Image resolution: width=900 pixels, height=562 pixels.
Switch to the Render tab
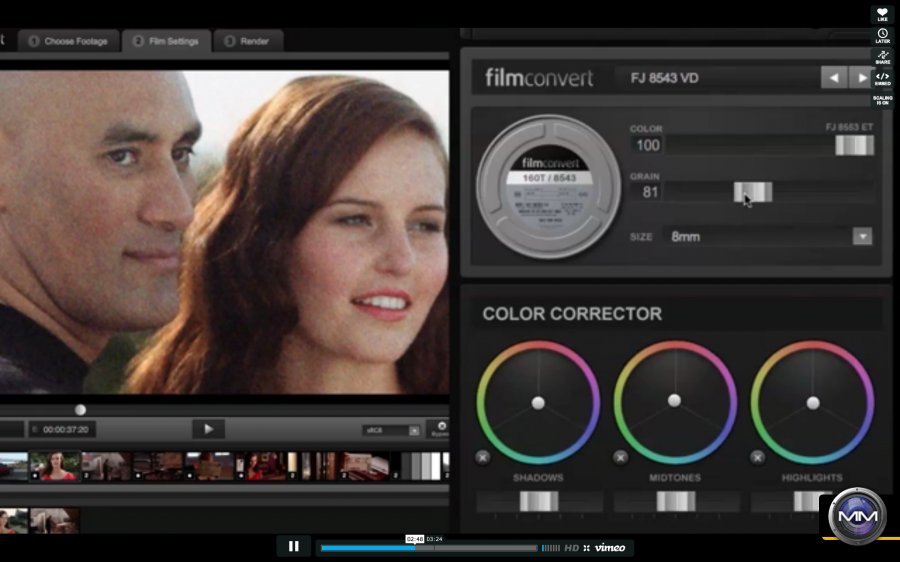tap(248, 41)
